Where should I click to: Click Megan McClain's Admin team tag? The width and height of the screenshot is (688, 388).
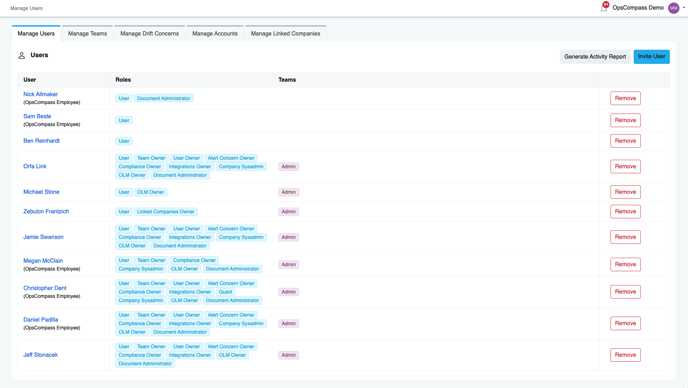click(x=289, y=265)
